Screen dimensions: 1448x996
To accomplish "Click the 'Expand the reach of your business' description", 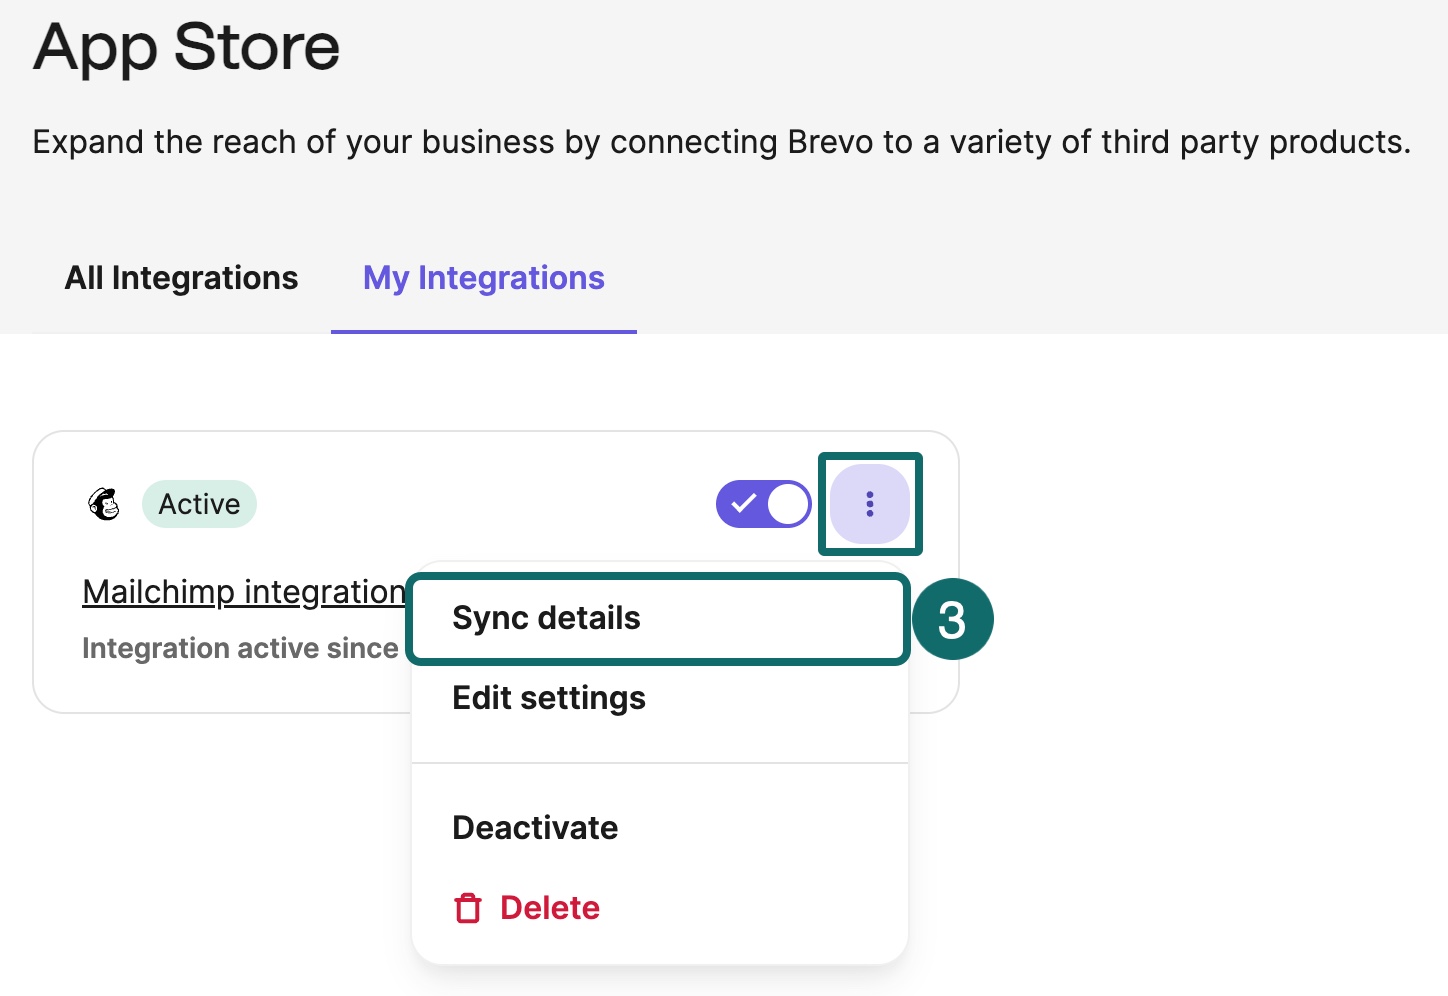I will [721, 142].
